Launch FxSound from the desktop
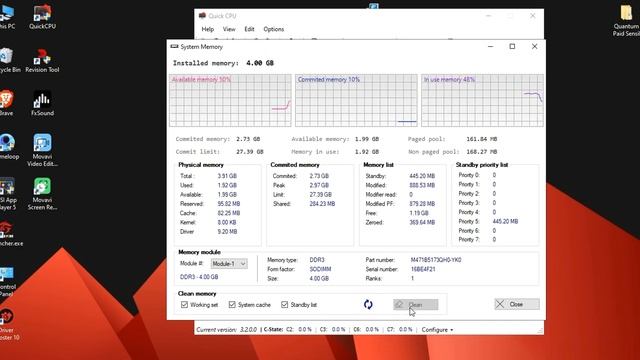The image size is (640, 360). [x=42, y=104]
